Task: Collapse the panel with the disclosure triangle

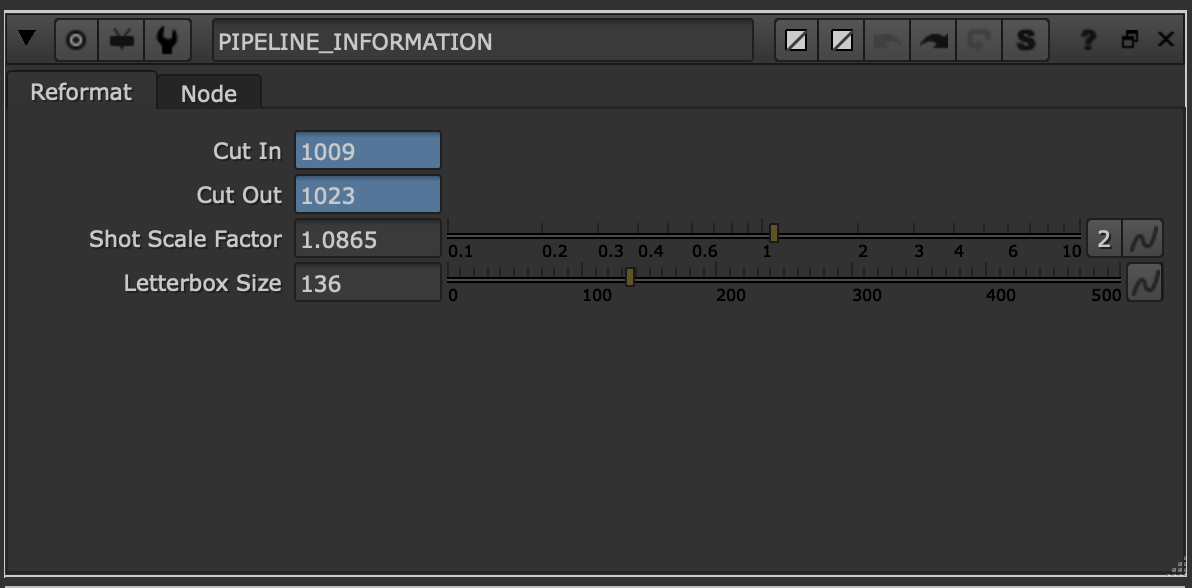Action: pyautogui.click(x=27, y=40)
